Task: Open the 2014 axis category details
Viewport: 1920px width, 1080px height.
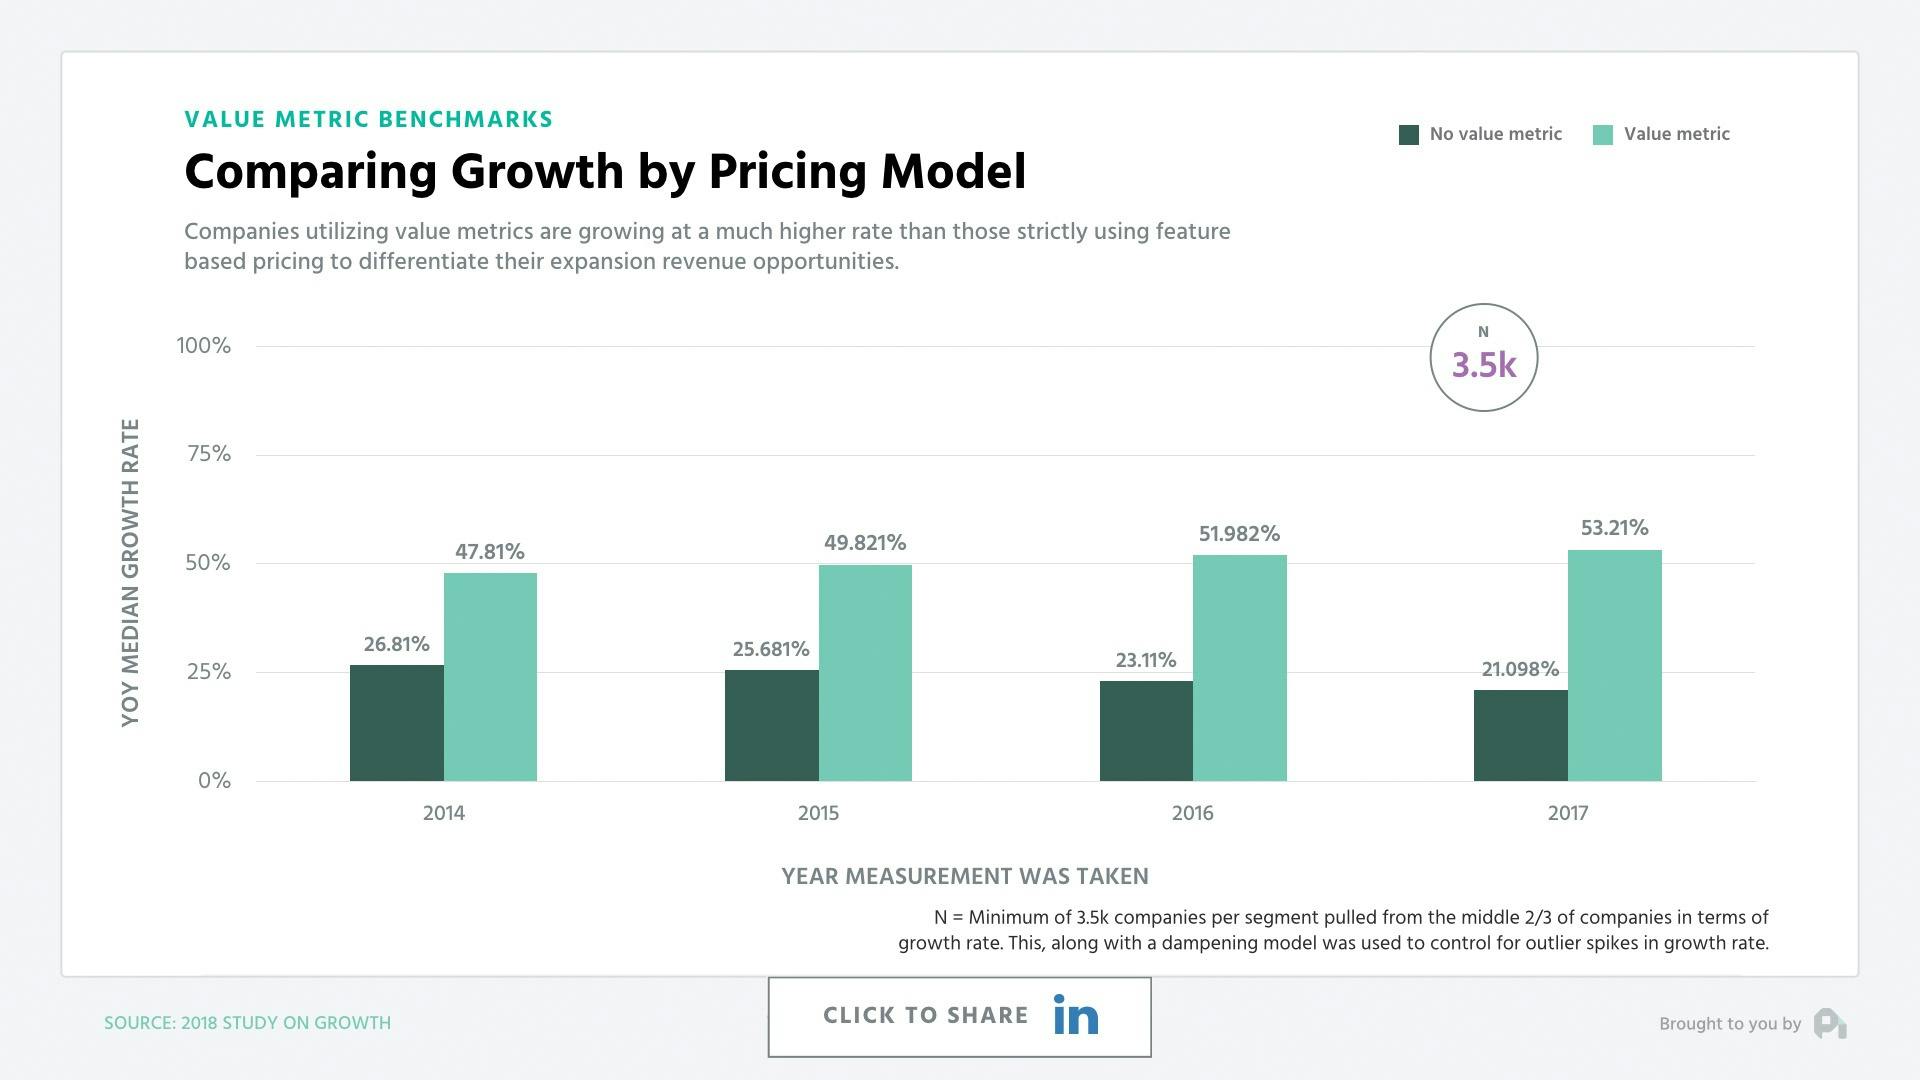Action: [x=444, y=813]
